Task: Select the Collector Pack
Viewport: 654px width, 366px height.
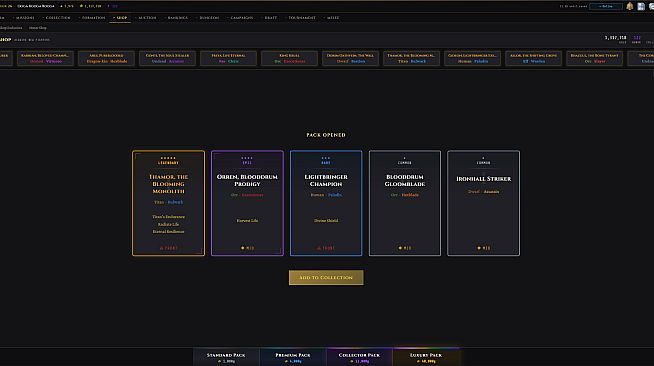Action: (359, 357)
